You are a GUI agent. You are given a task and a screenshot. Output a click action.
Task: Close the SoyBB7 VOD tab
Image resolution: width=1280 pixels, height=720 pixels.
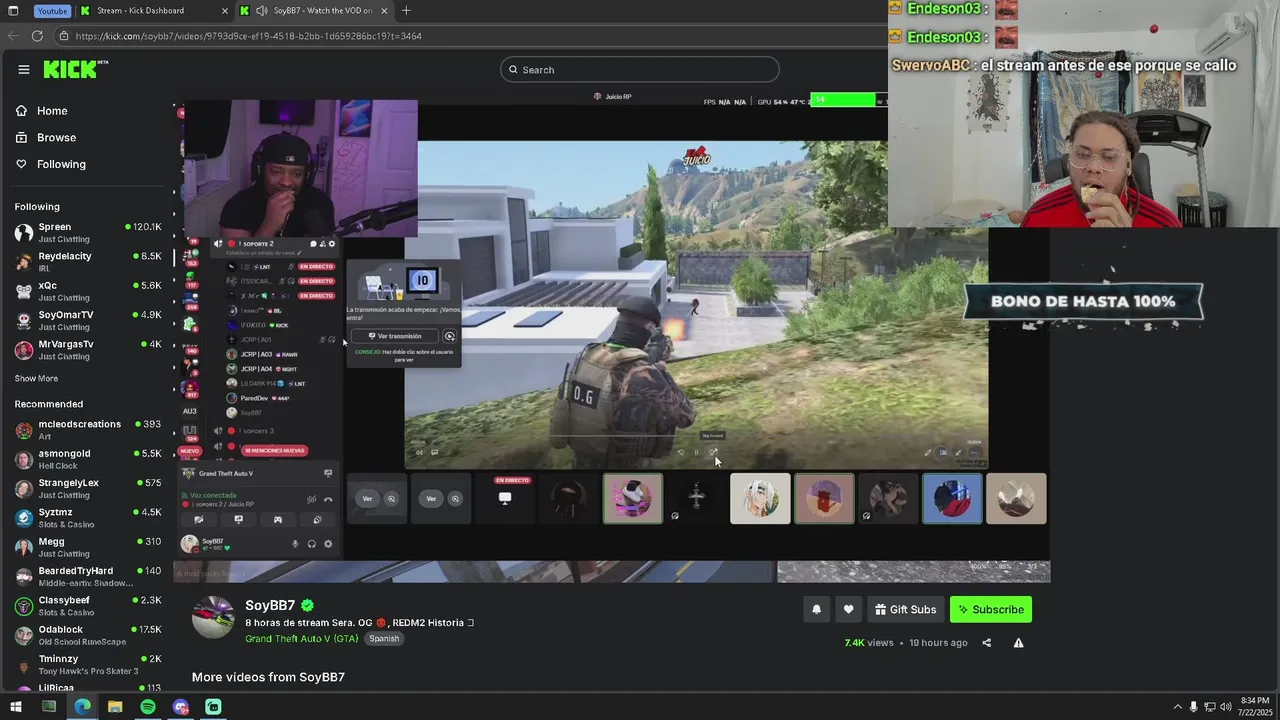[x=384, y=11]
